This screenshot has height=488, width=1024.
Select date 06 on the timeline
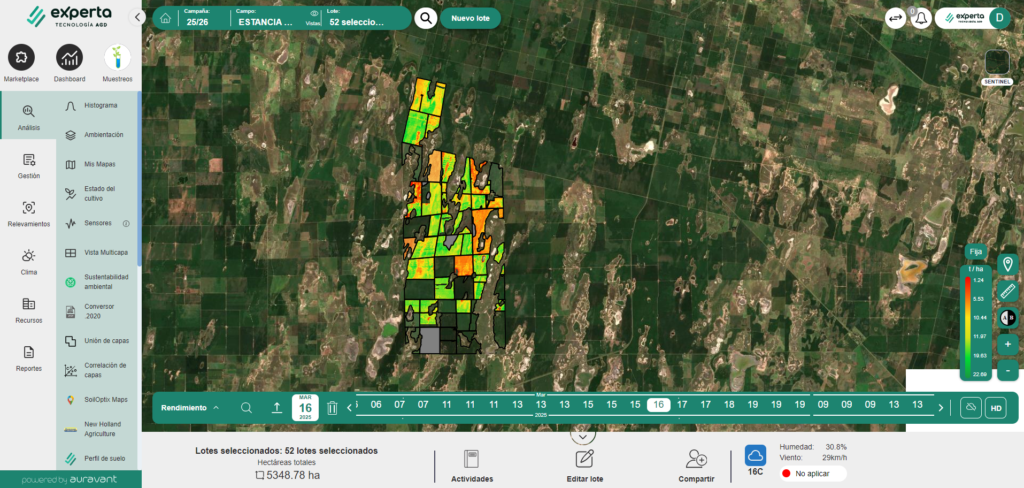click(x=376, y=405)
